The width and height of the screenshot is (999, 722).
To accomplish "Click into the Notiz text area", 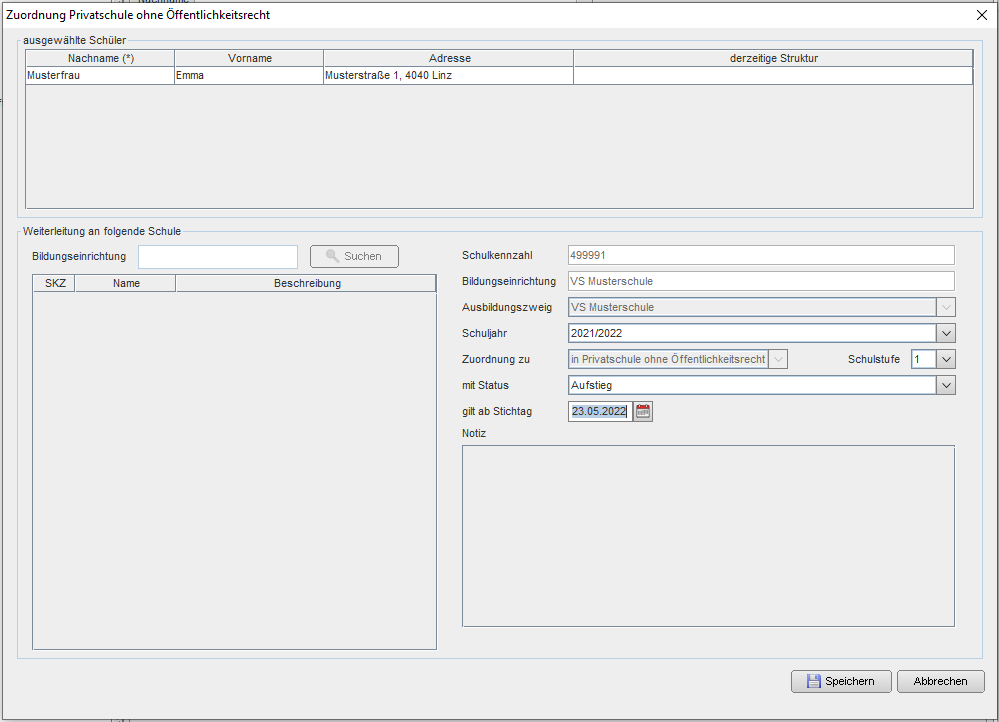I will click(708, 536).
